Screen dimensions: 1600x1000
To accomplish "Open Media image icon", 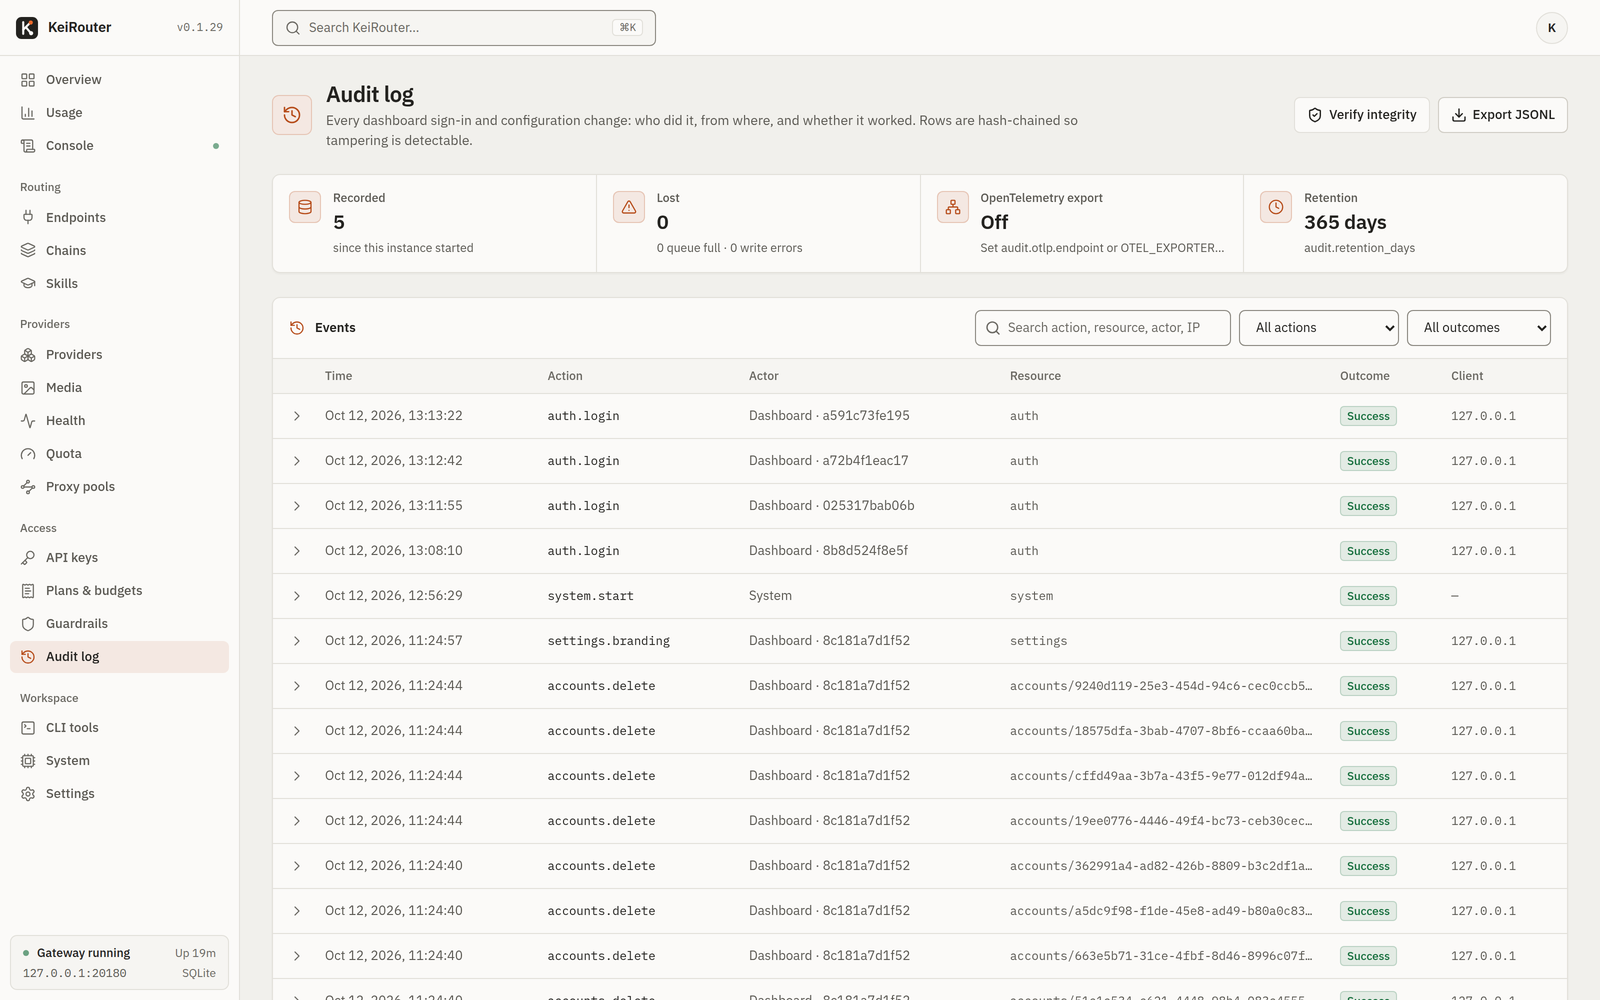I will (28, 388).
